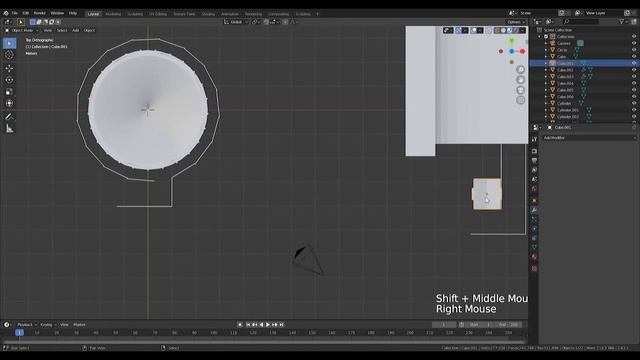
Task: Switch perspective/orthographic gizmo button
Action: 520,100
